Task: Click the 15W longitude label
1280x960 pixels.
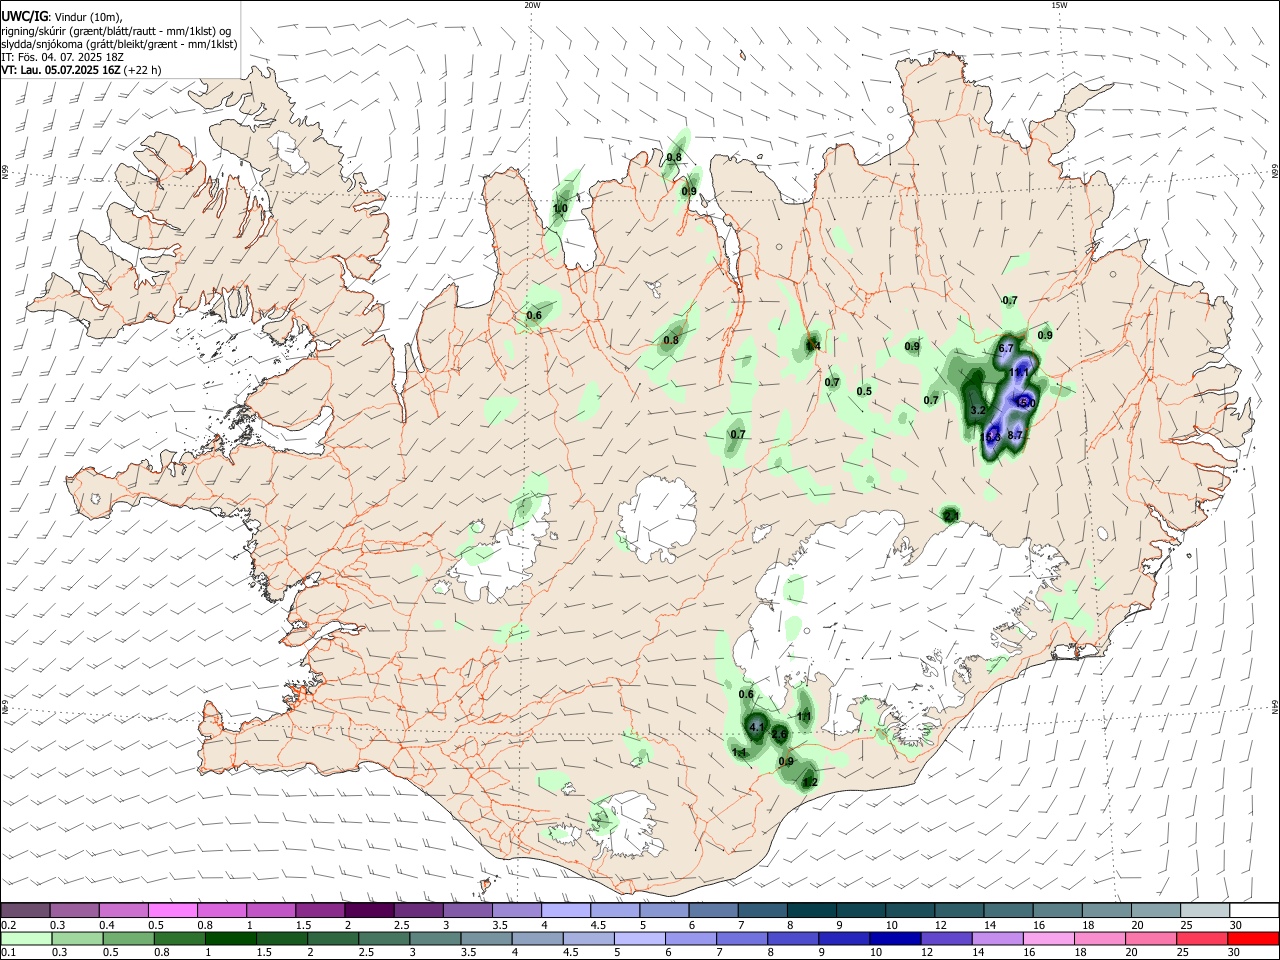Action: [x=1058, y=5]
